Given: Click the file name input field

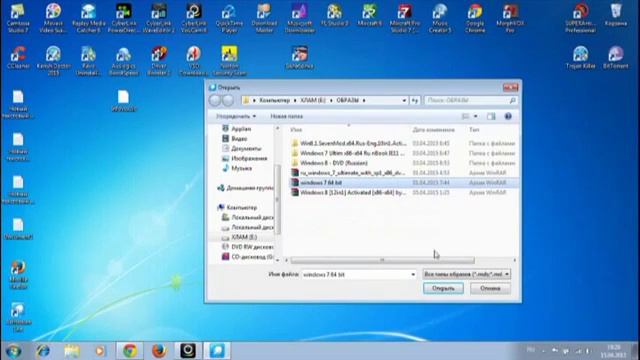Looking at the screenshot, I should point(355,274).
